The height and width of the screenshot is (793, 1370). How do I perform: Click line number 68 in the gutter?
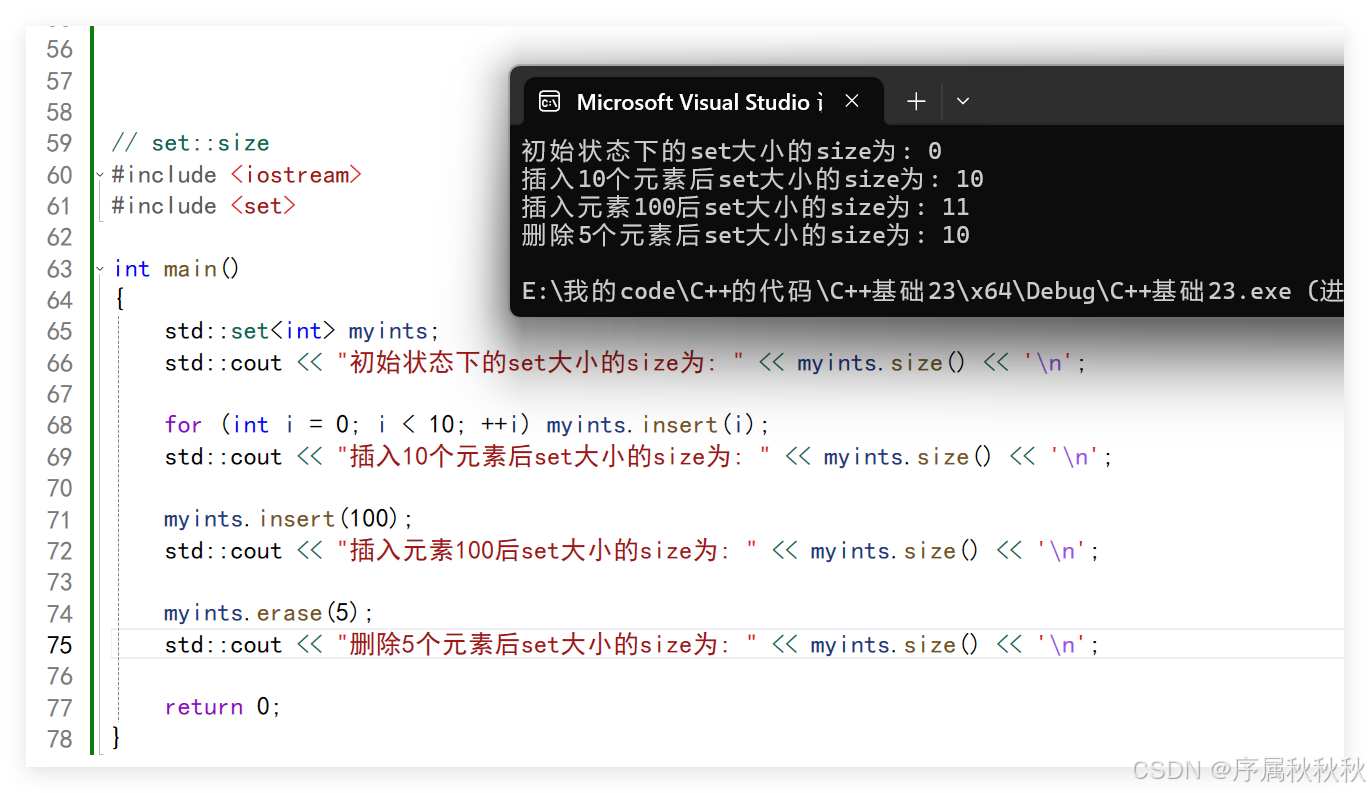[x=60, y=425]
